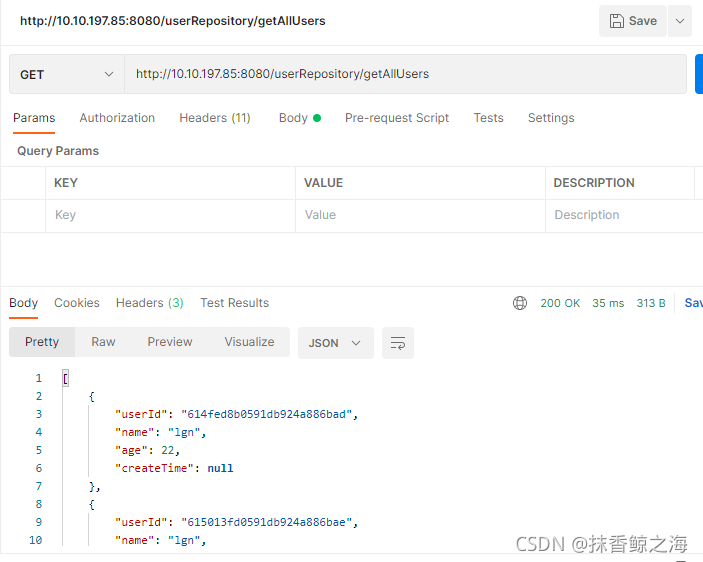
Task: Click the request URL input field
Action: 405,74
